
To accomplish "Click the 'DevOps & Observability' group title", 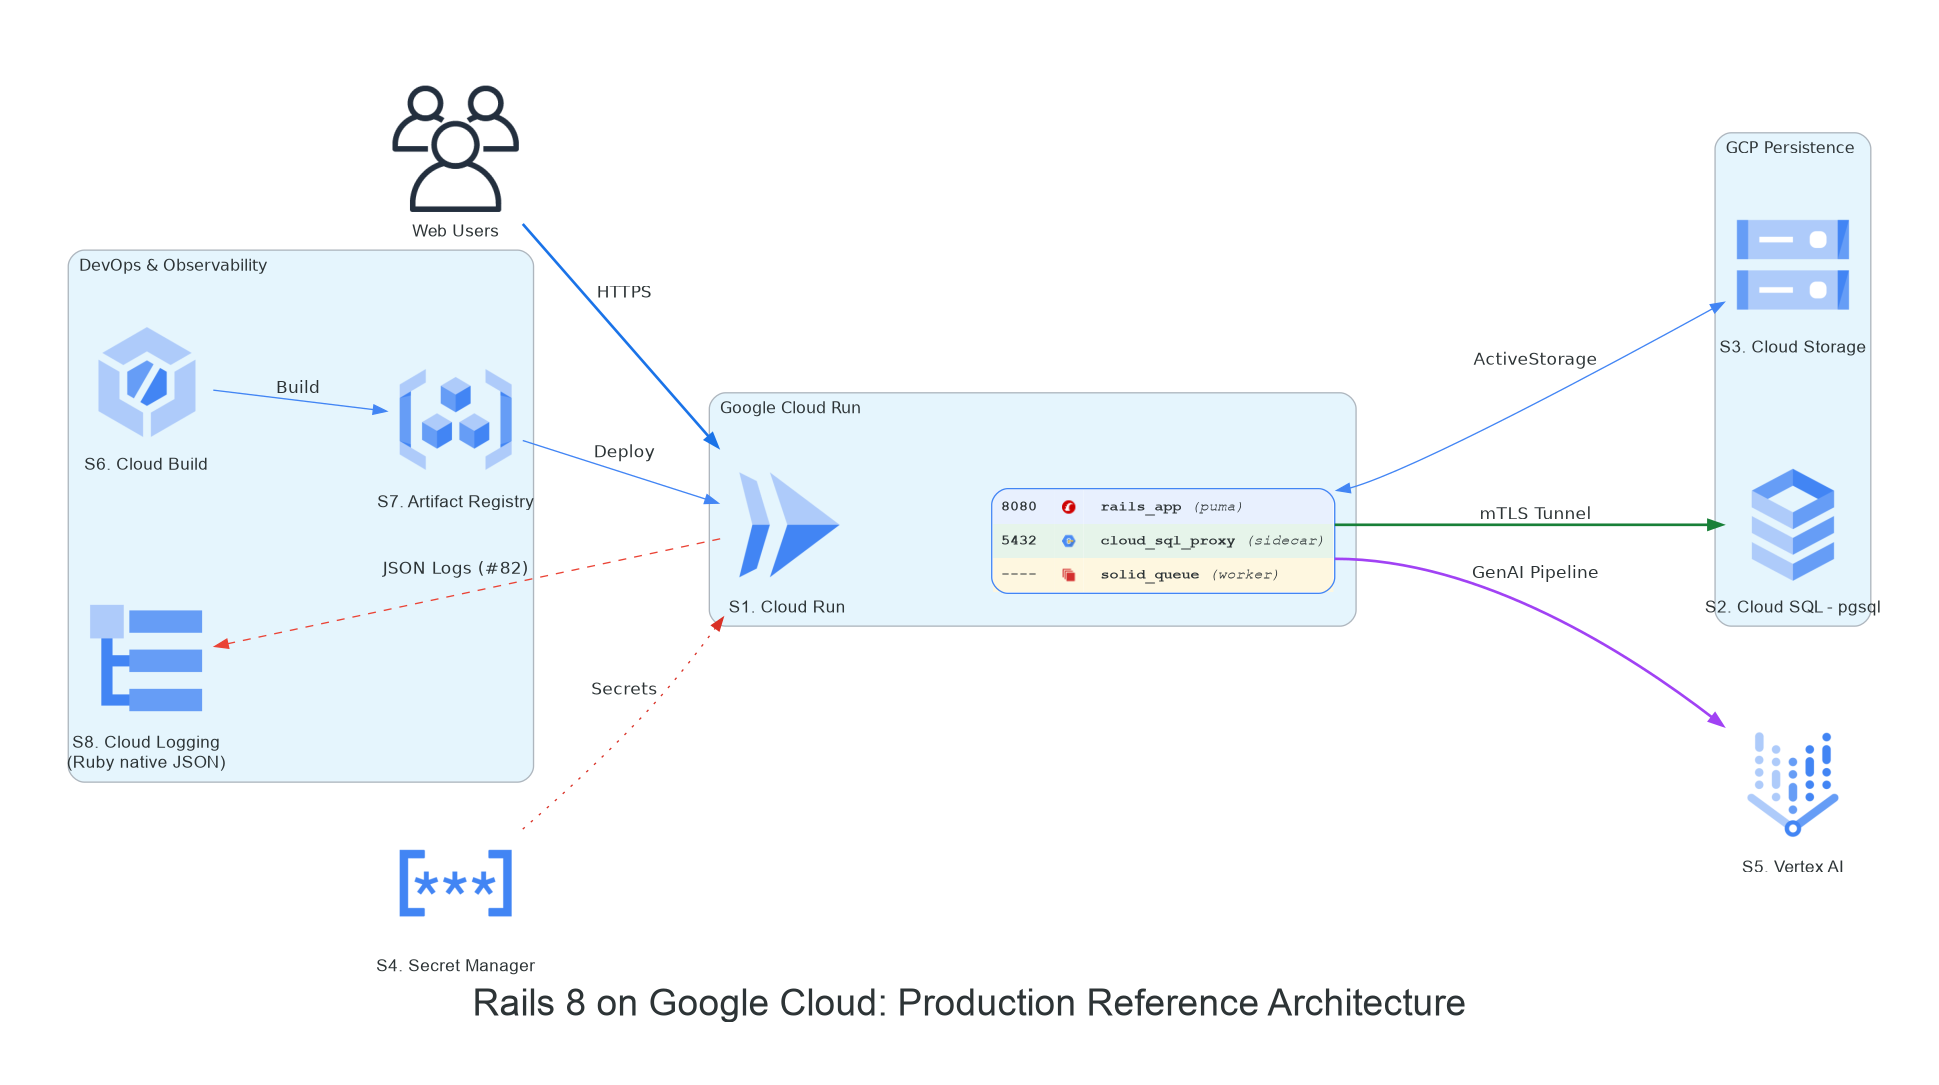I will pyautogui.click(x=173, y=265).
